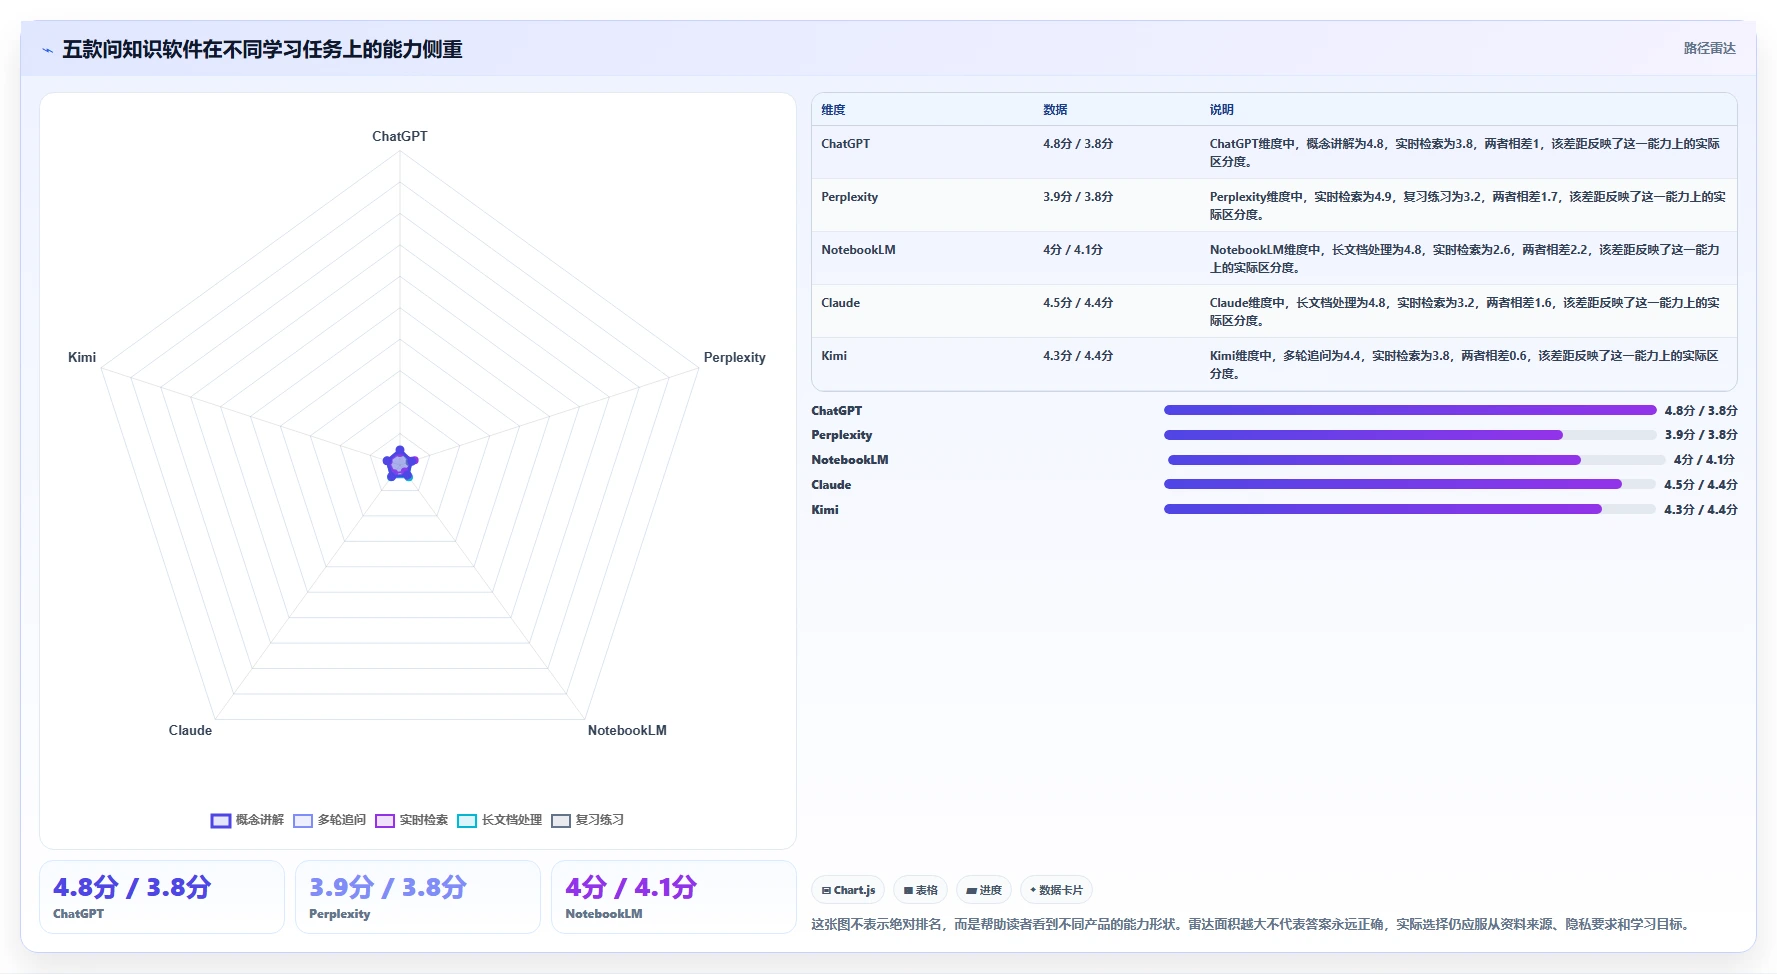Click table cell 4.3分 / 4.4分
The height and width of the screenshot is (974, 1777).
click(x=1078, y=356)
